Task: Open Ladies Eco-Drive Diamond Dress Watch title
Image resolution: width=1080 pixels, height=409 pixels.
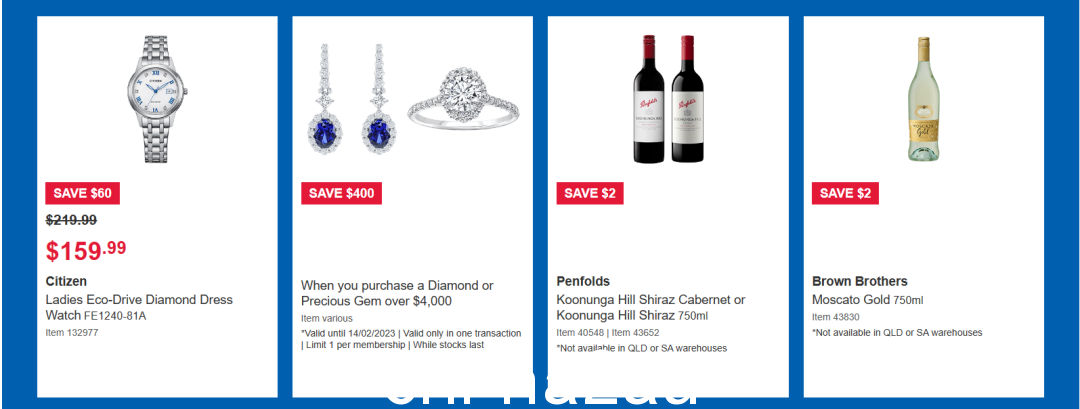Action: point(139,308)
